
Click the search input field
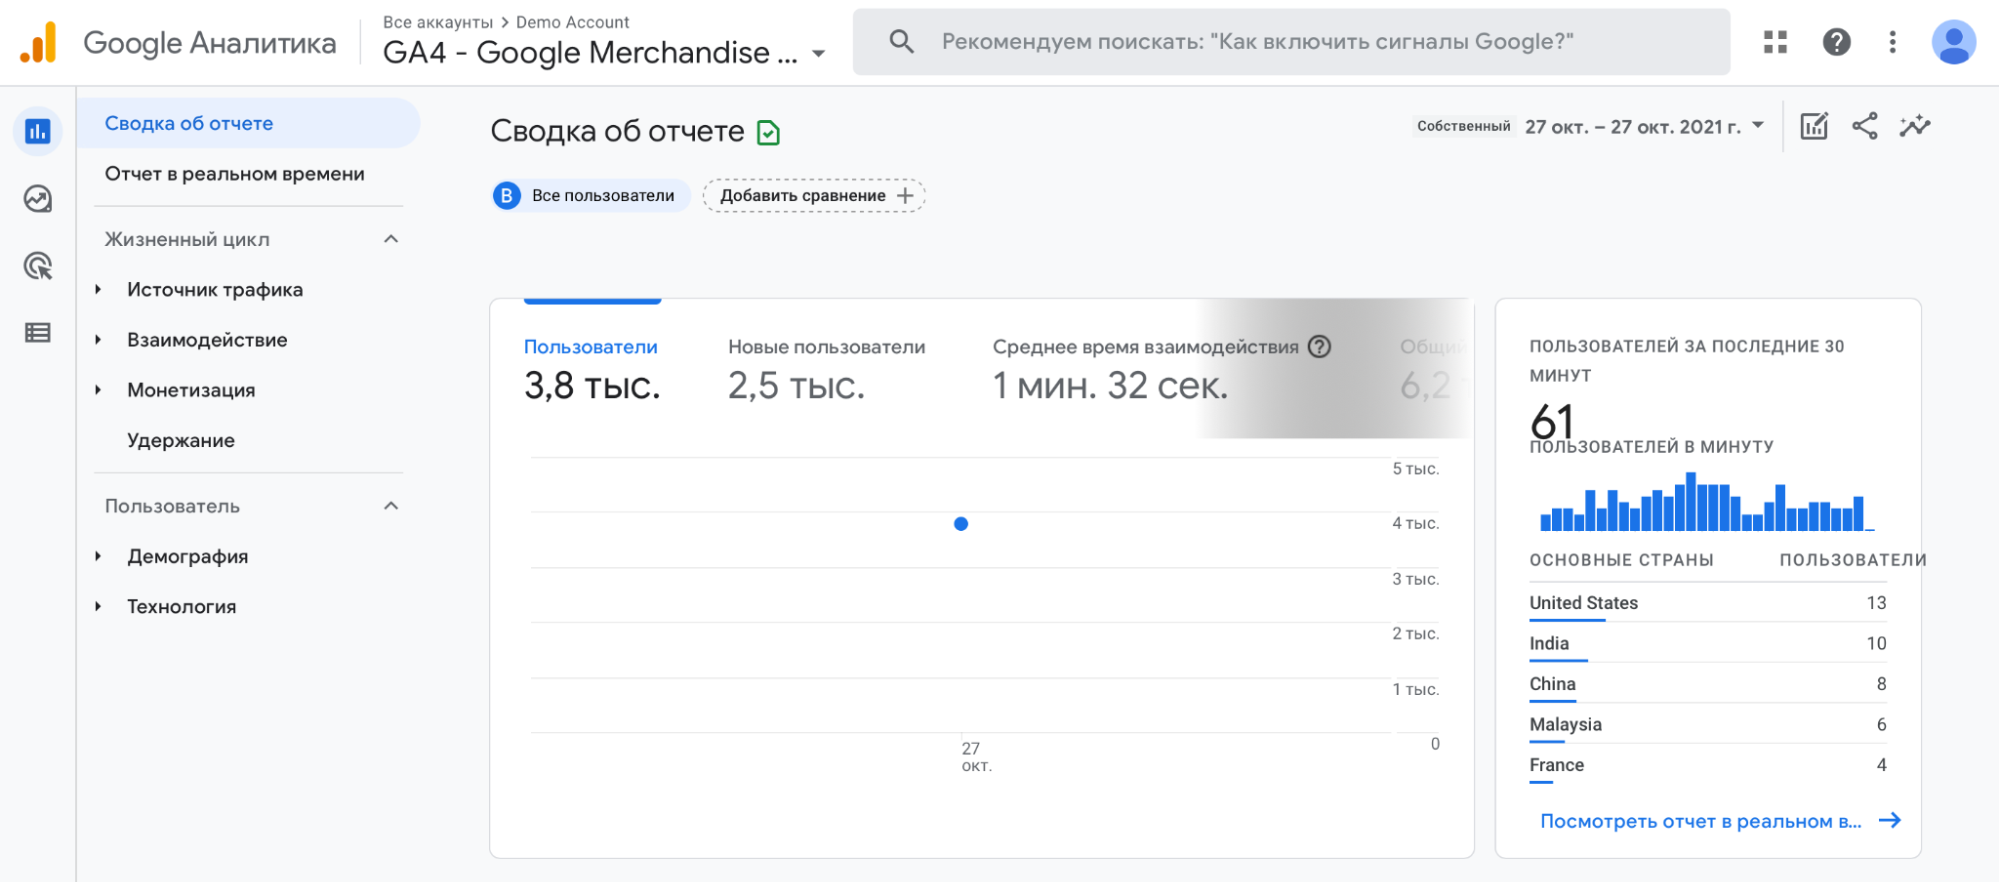1291,42
